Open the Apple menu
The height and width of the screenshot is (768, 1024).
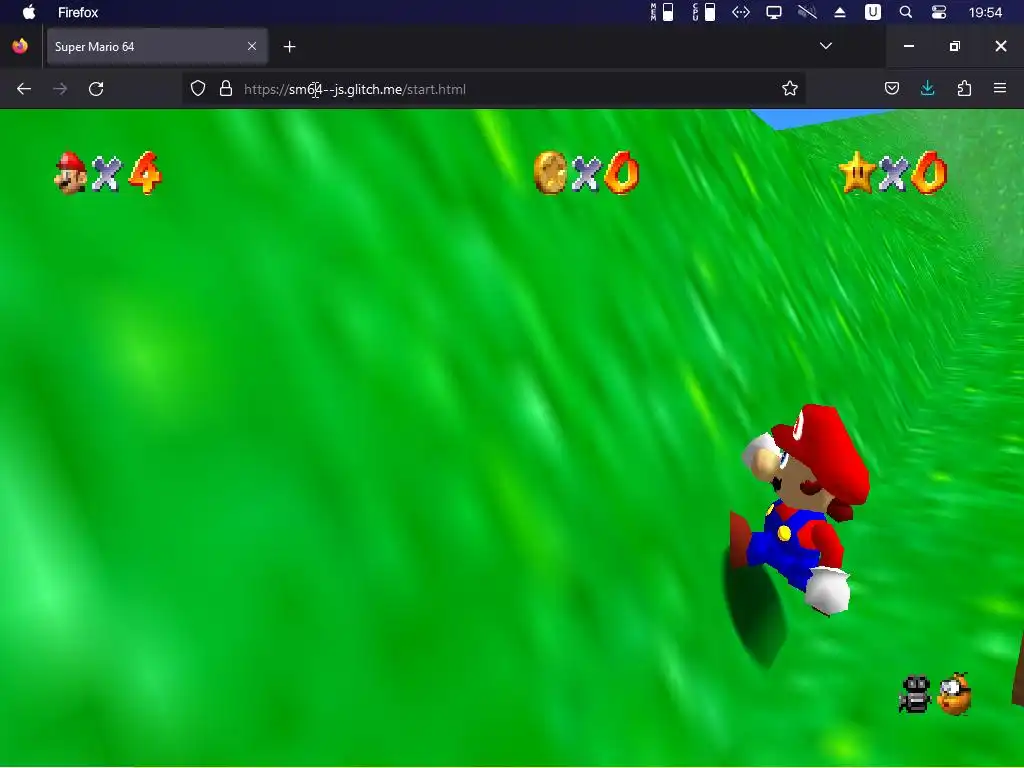click(29, 12)
